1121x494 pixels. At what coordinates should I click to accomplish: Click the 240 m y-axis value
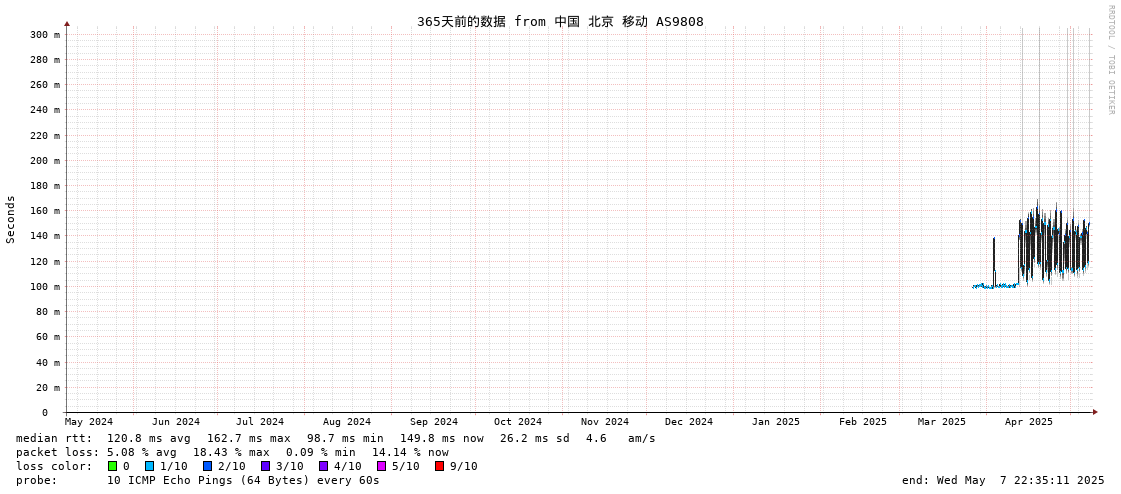coord(45,109)
